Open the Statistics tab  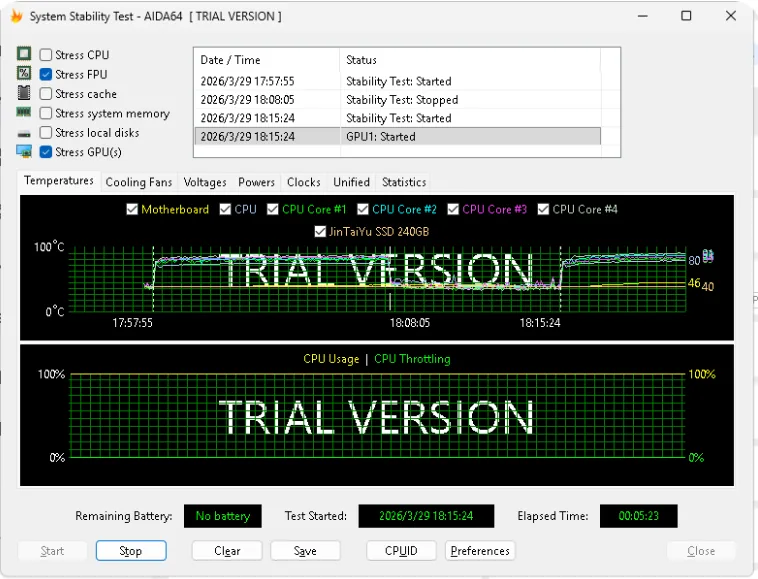click(404, 182)
